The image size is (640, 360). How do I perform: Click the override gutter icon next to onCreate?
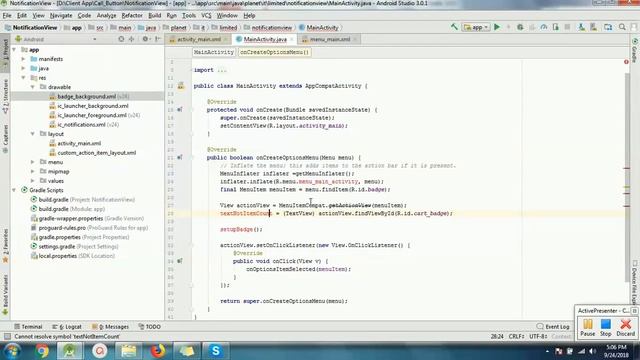pyautogui.click(x=180, y=110)
